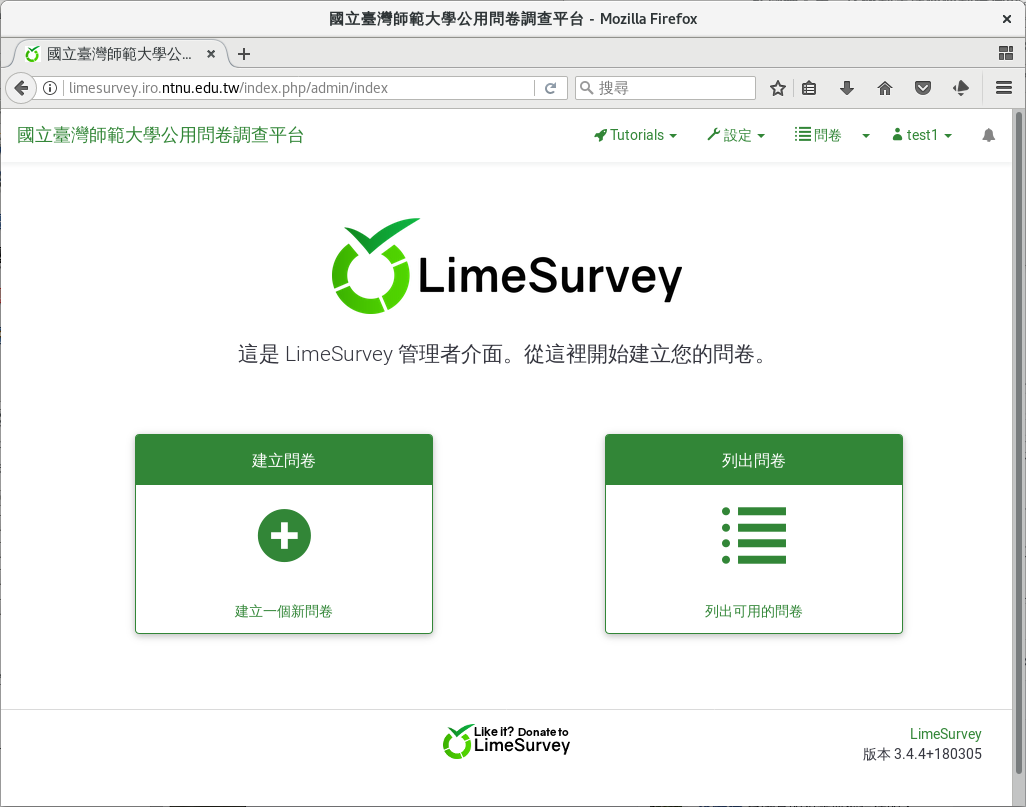Click the green plus circle to create survey
The width and height of the screenshot is (1026, 807).
(284, 535)
